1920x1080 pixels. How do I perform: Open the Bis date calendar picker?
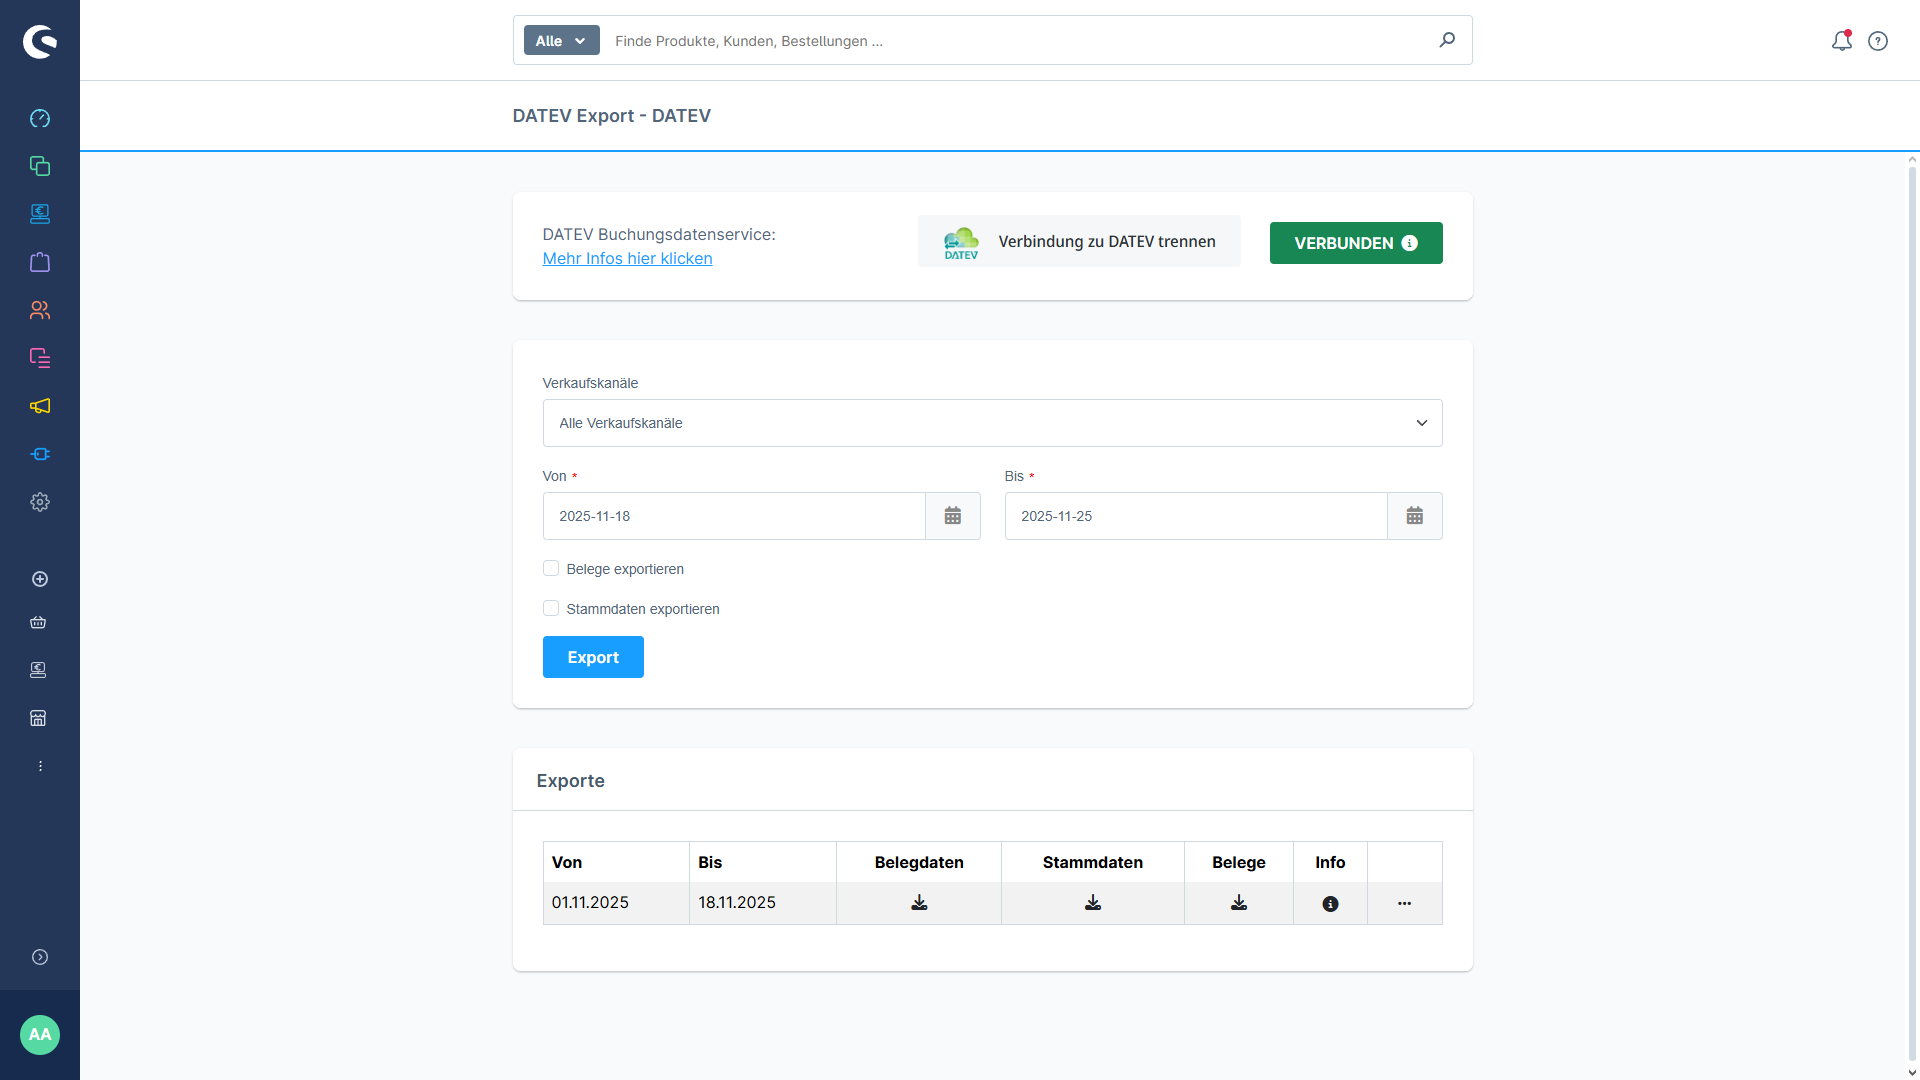[x=1414, y=516]
